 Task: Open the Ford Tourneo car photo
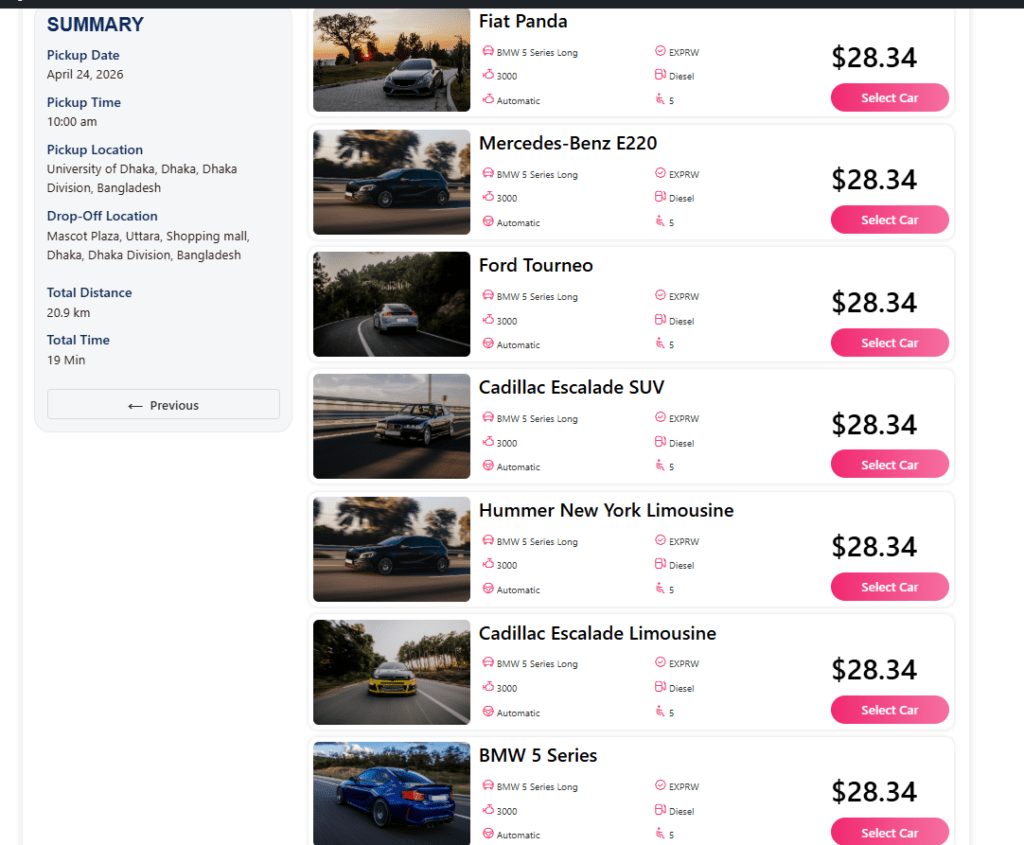pos(391,304)
